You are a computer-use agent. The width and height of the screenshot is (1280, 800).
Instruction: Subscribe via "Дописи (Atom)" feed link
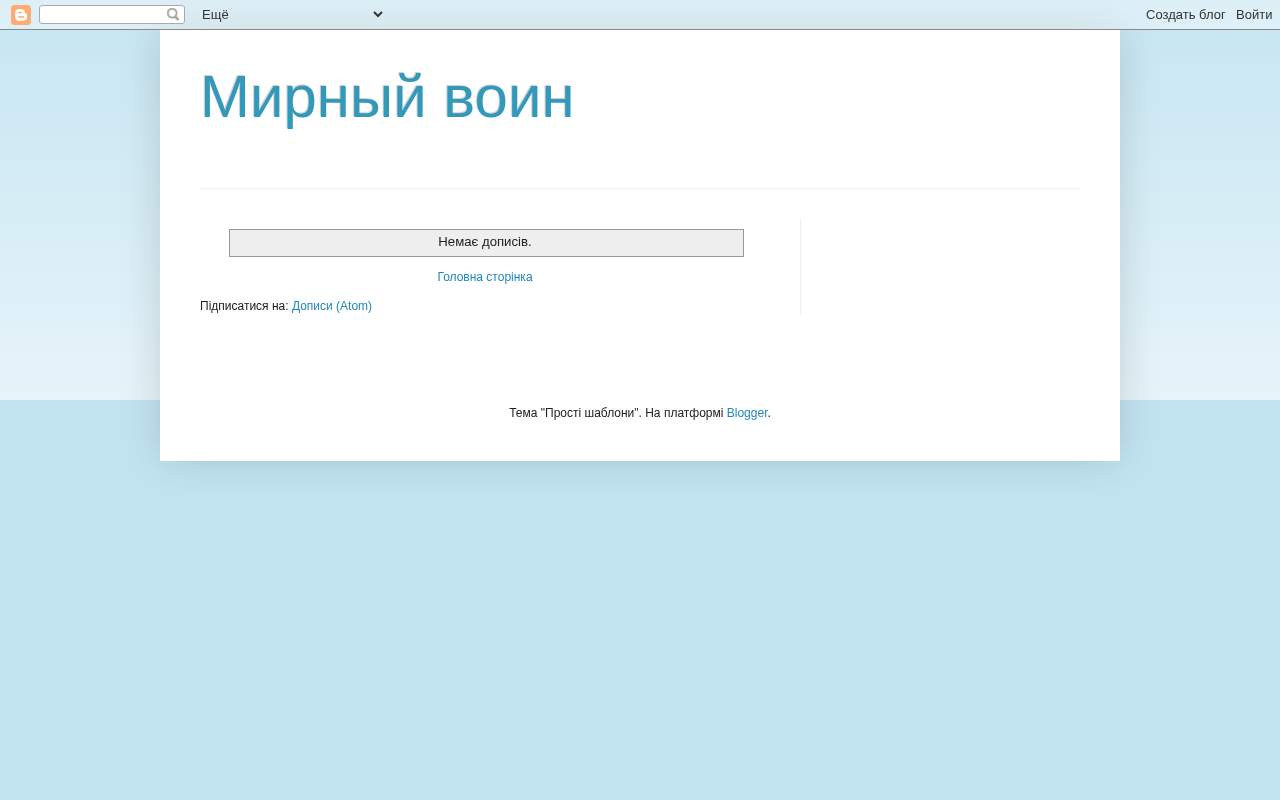(332, 306)
